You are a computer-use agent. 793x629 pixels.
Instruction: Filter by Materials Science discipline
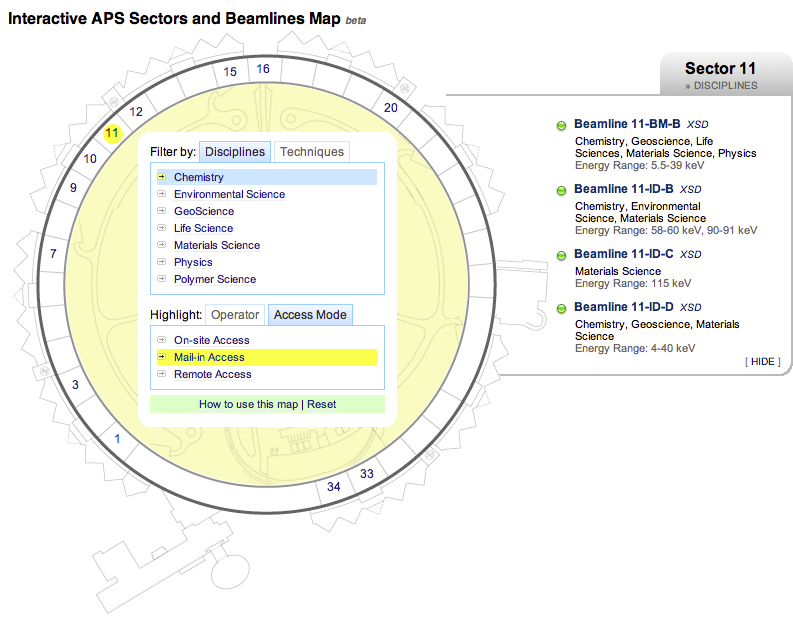216,245
